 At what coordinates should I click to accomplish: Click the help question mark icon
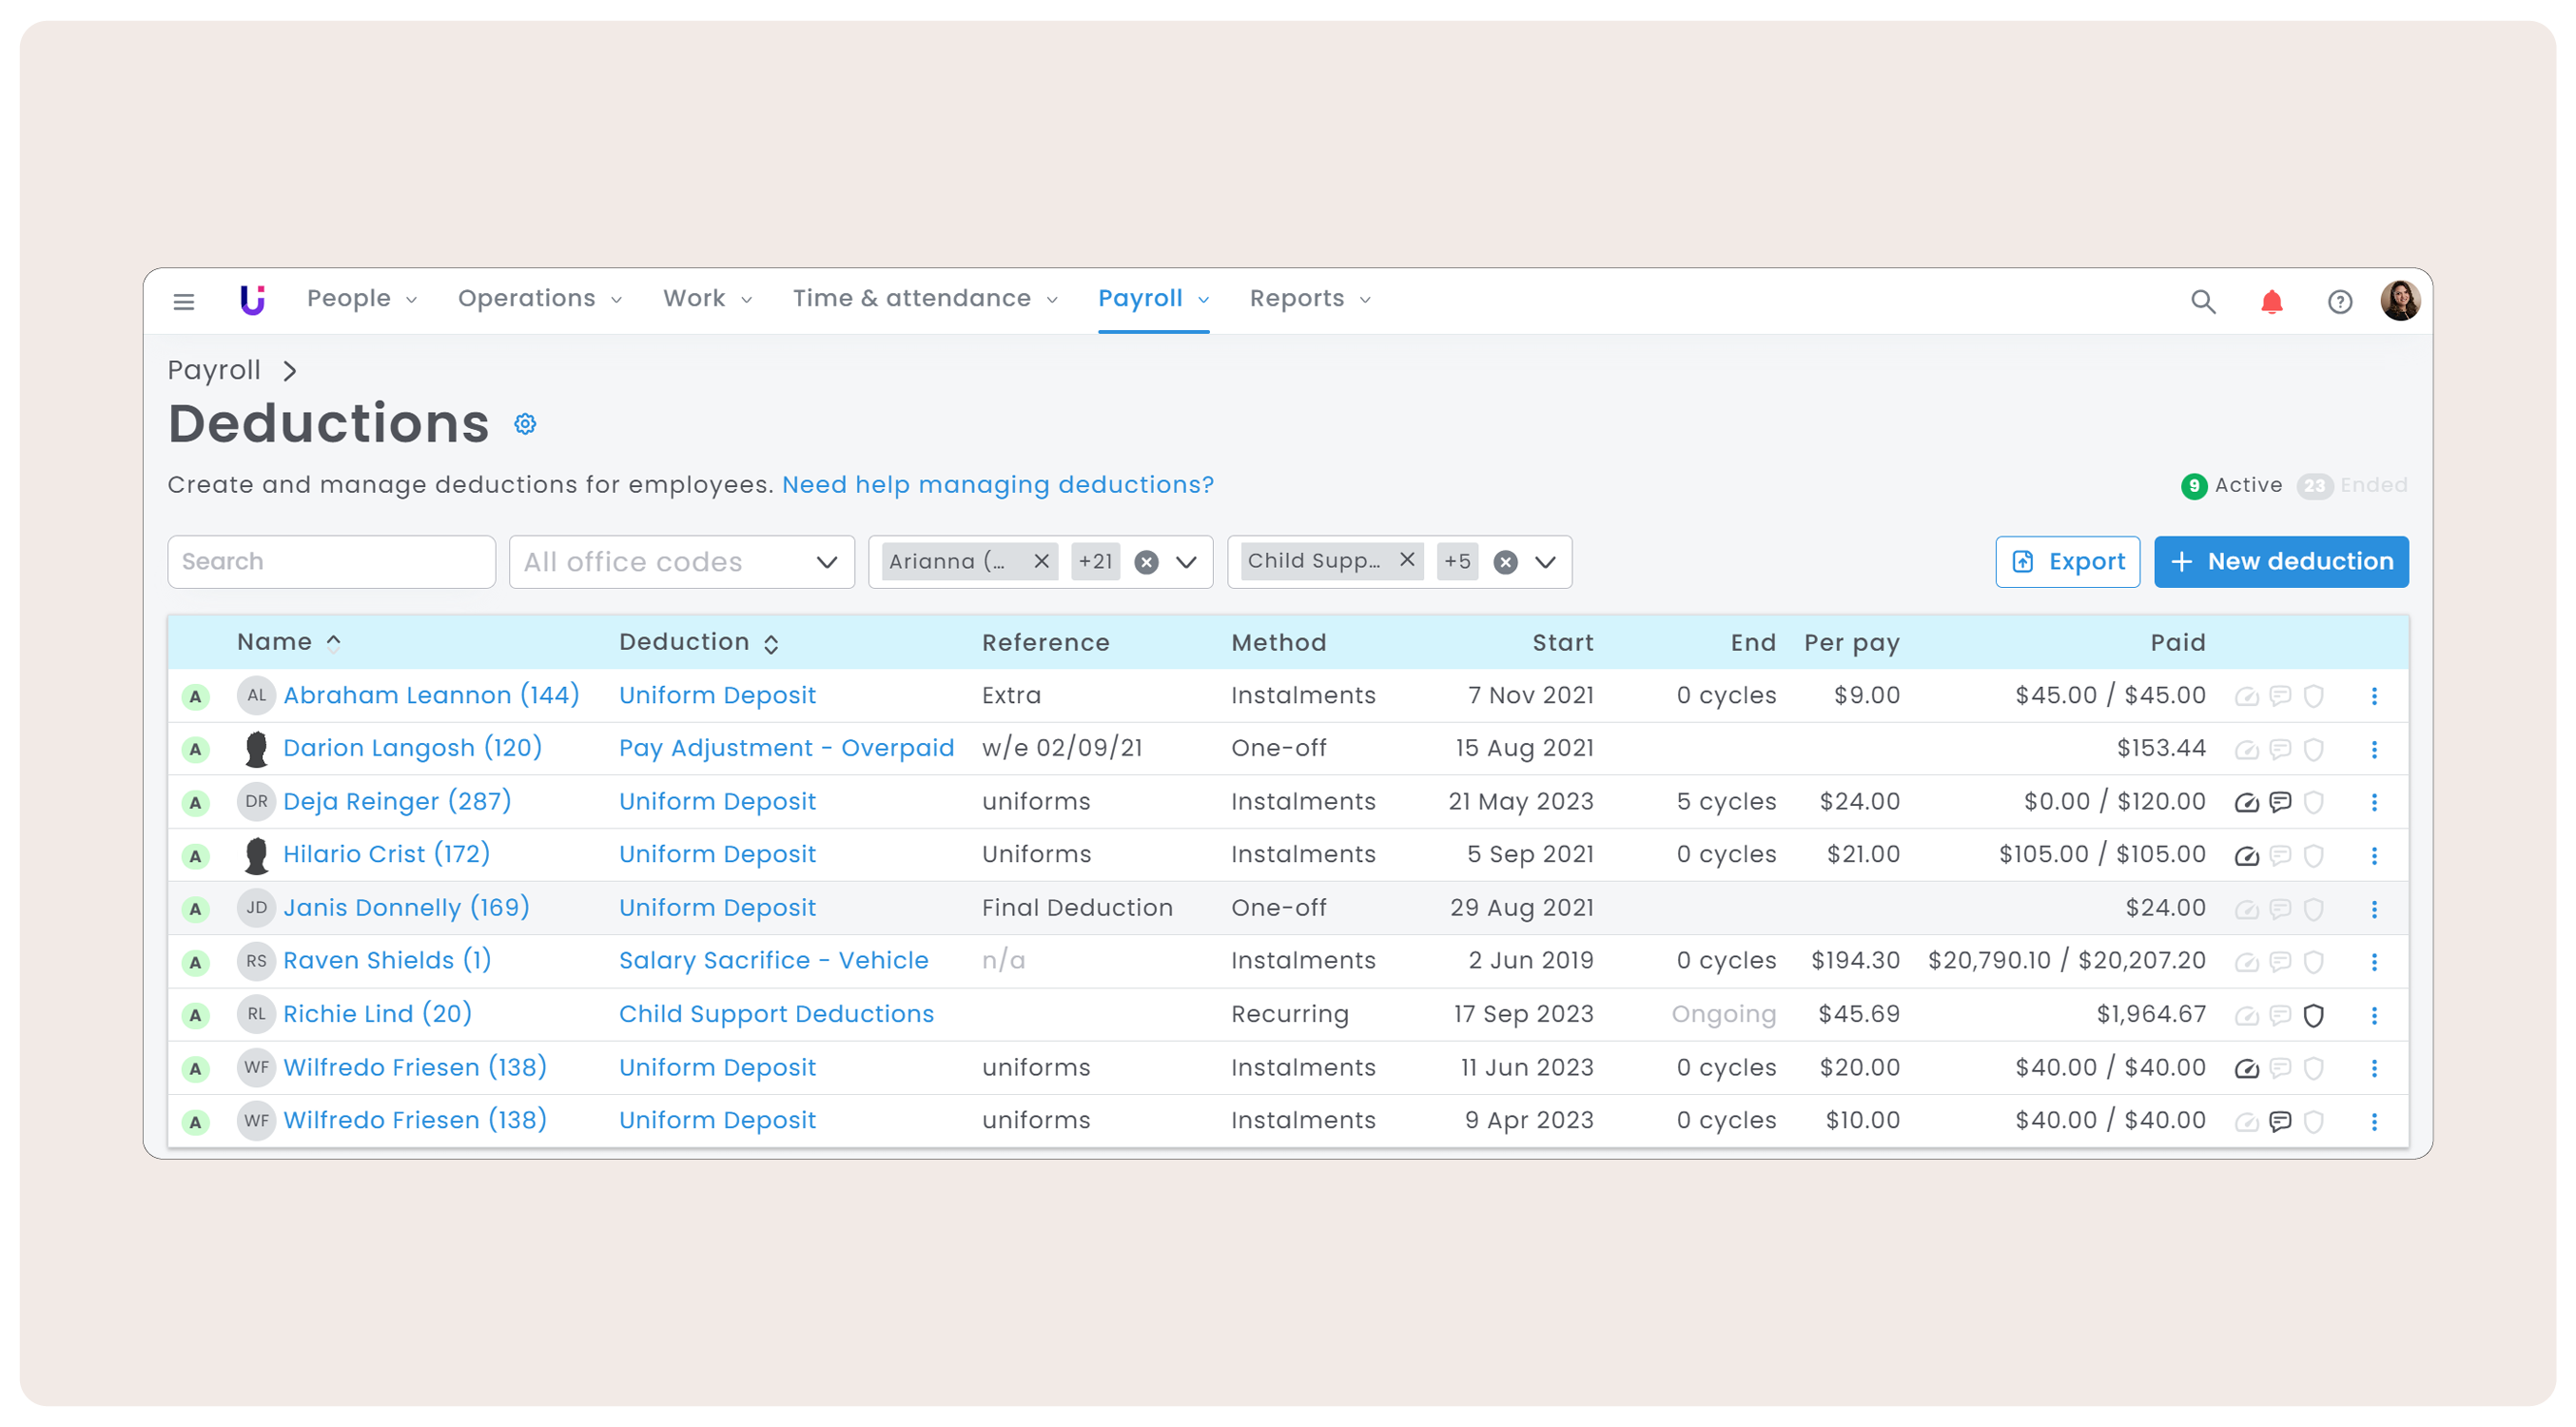[x=2339, y=301]
